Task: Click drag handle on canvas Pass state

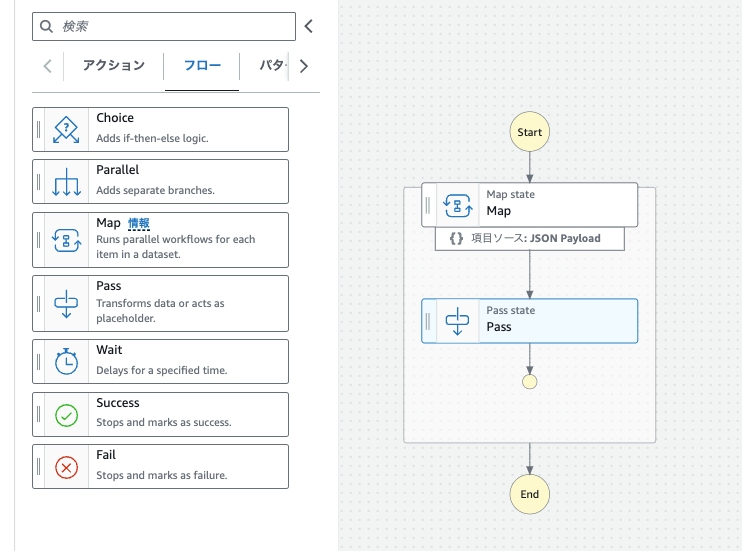Action: click(428, 321)
